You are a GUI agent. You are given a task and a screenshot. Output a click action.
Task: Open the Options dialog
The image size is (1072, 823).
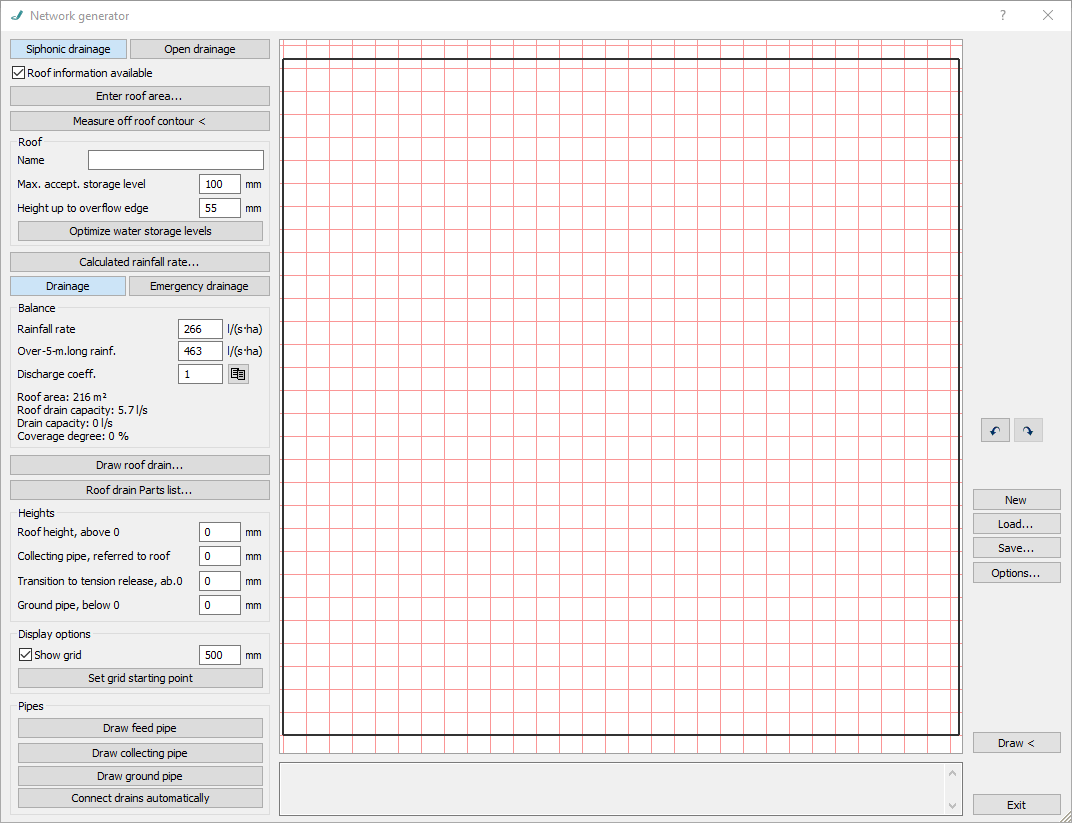1017,573
